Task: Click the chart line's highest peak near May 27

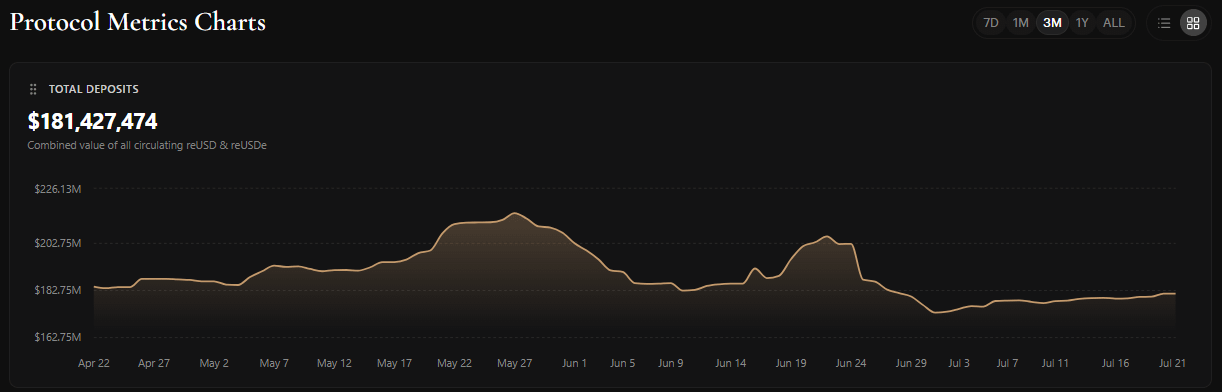Action: (x=514, y=213)
